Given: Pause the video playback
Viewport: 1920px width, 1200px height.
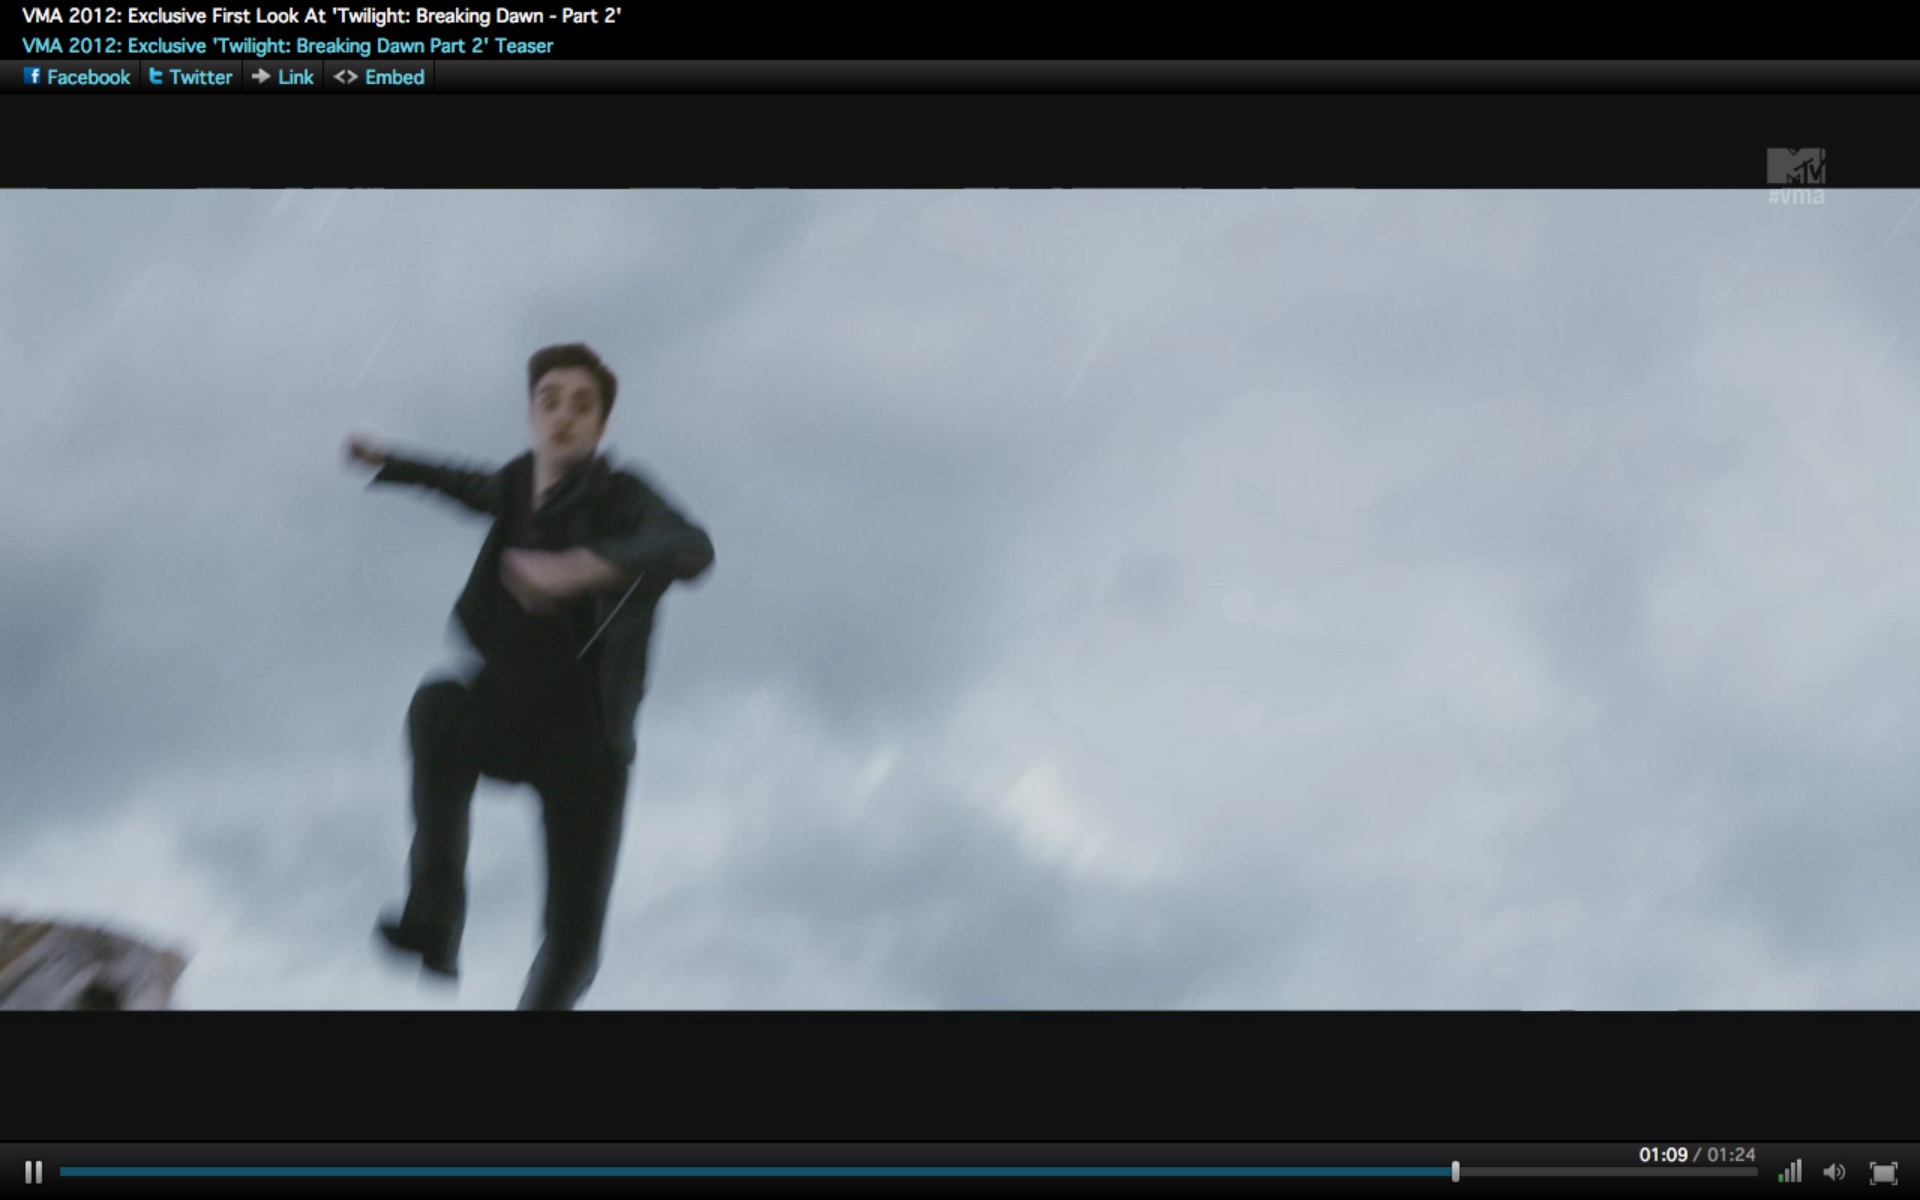Looking at the screenshot, I should pos(33,1172).
